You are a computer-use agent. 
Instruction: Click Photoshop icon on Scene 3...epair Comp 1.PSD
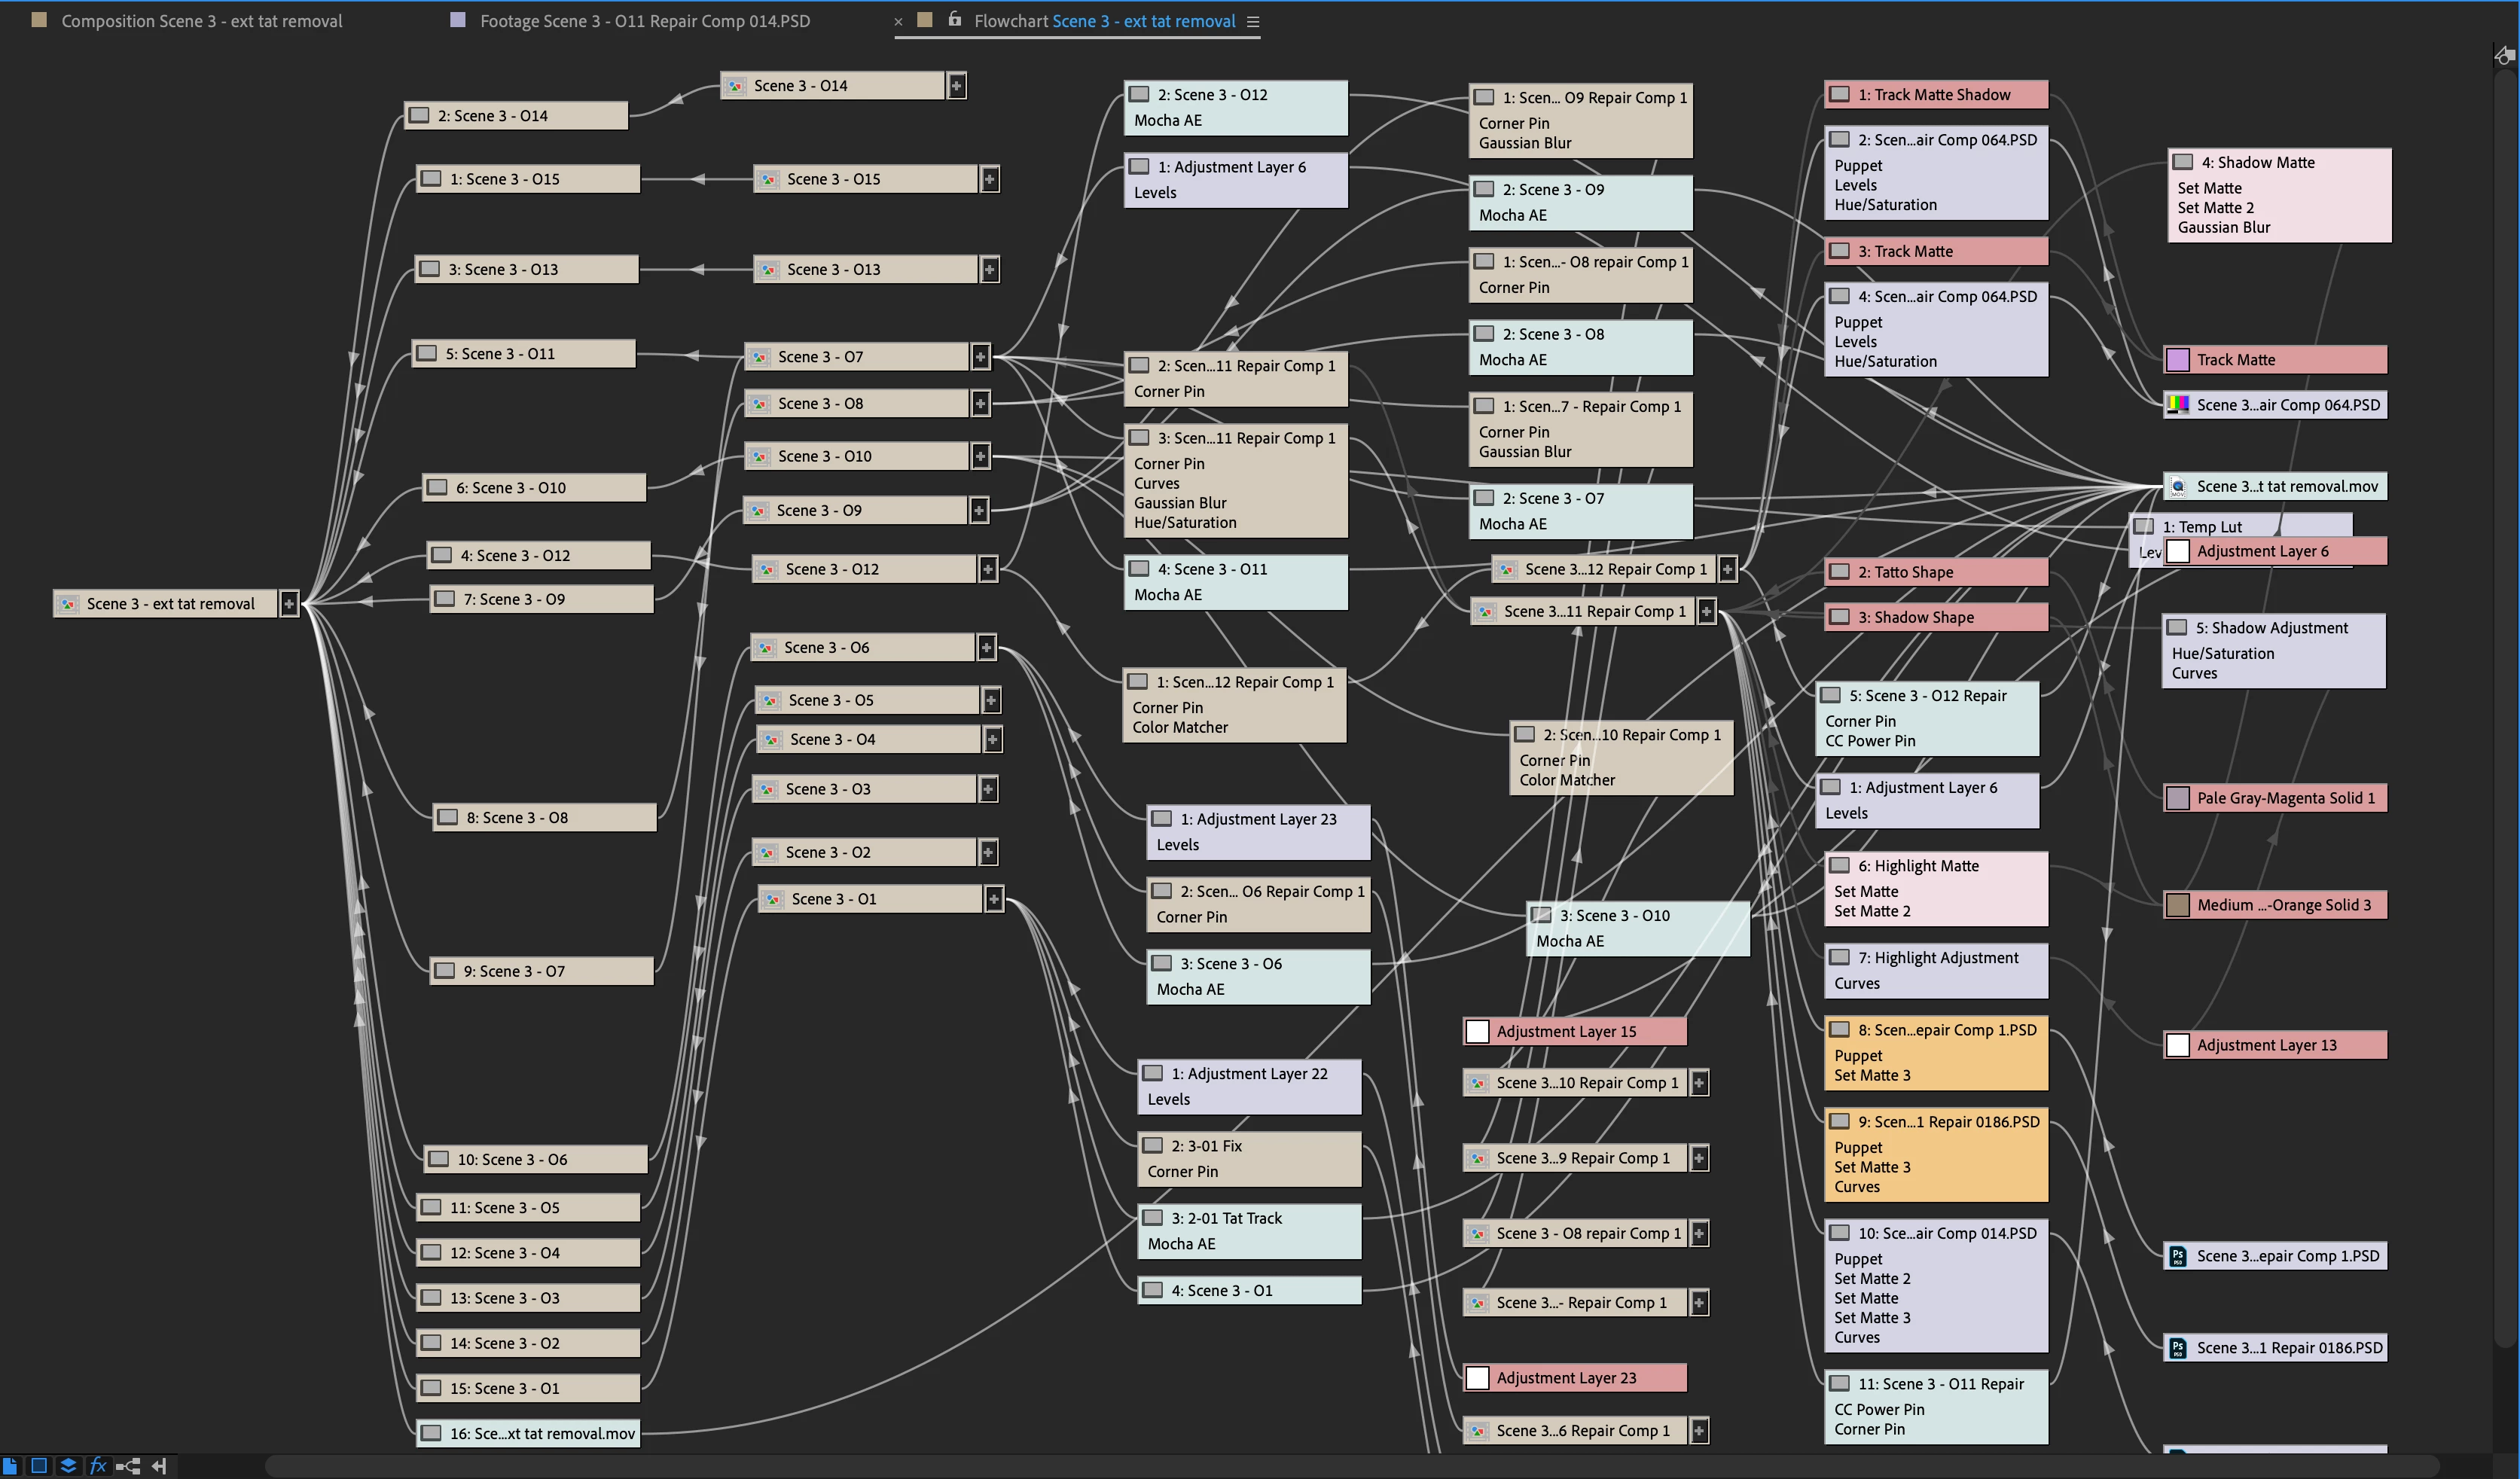tap(2177, 1256)
